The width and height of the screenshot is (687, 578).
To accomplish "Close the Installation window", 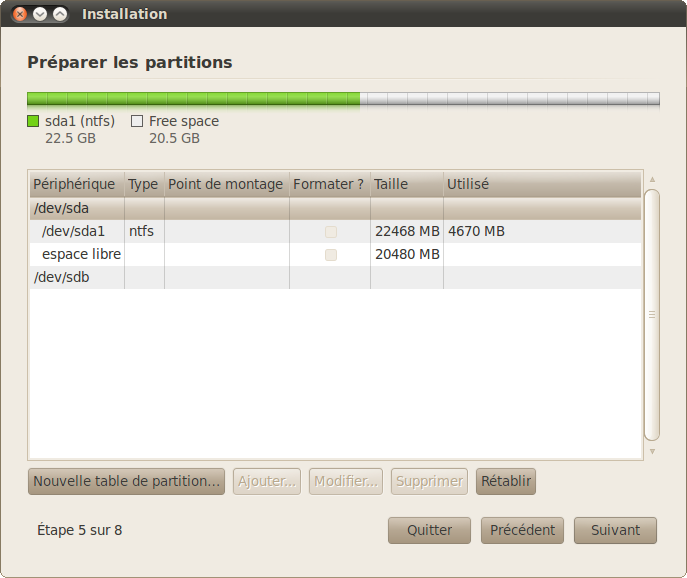I will click(x=21, y=14).
